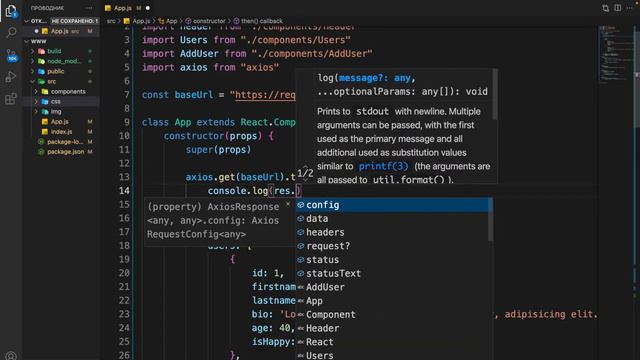Image resolution: width=640 pixels, height=360 pixels.
Task: Pick the Users suggestion at list bottom
Action: coord(393,355)
